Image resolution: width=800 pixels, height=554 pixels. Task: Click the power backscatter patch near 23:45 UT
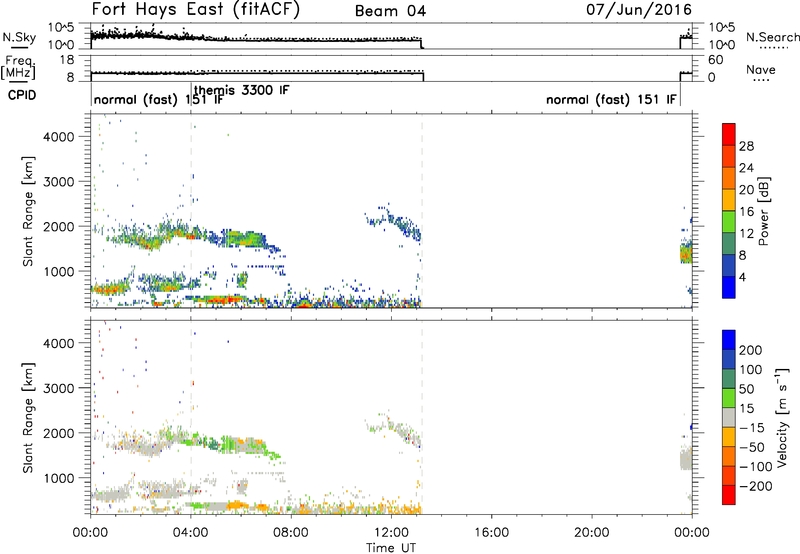tap(686, 252)
